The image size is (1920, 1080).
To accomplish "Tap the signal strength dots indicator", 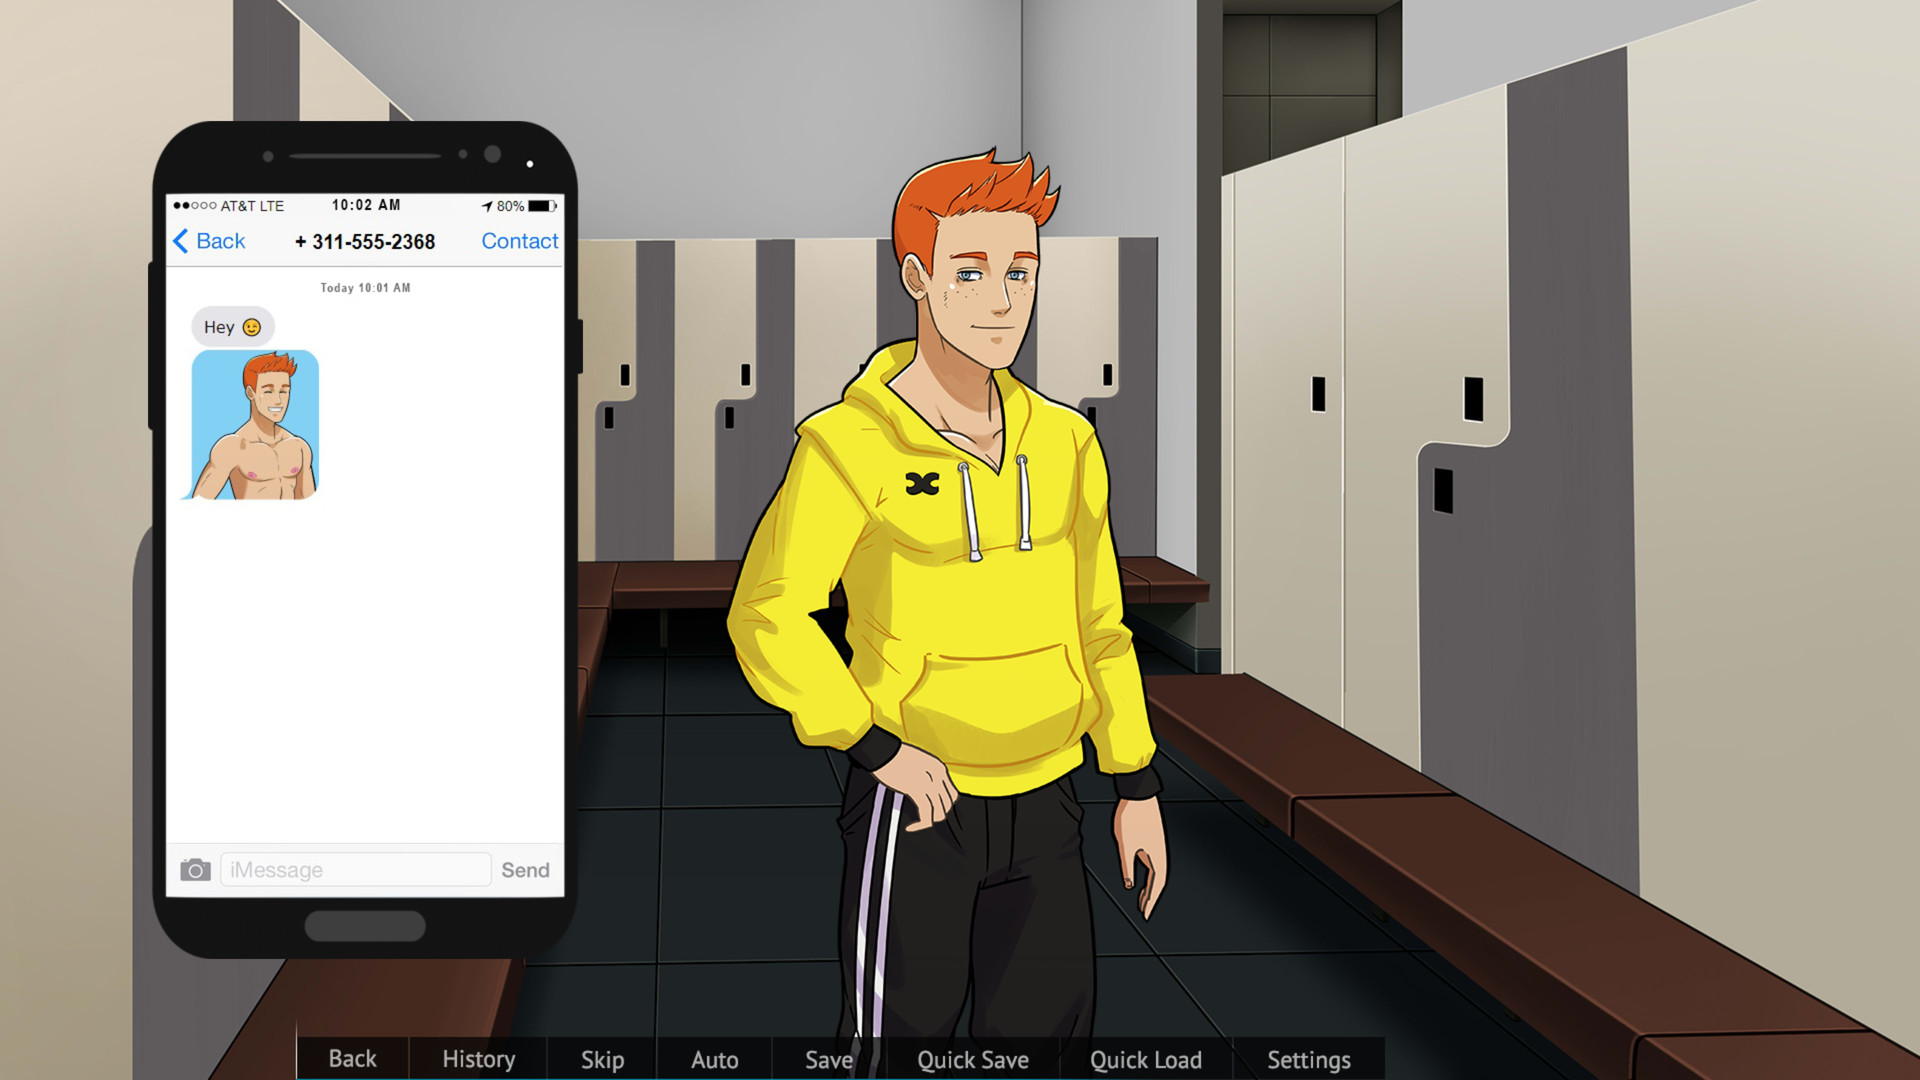I will [194, 206].
